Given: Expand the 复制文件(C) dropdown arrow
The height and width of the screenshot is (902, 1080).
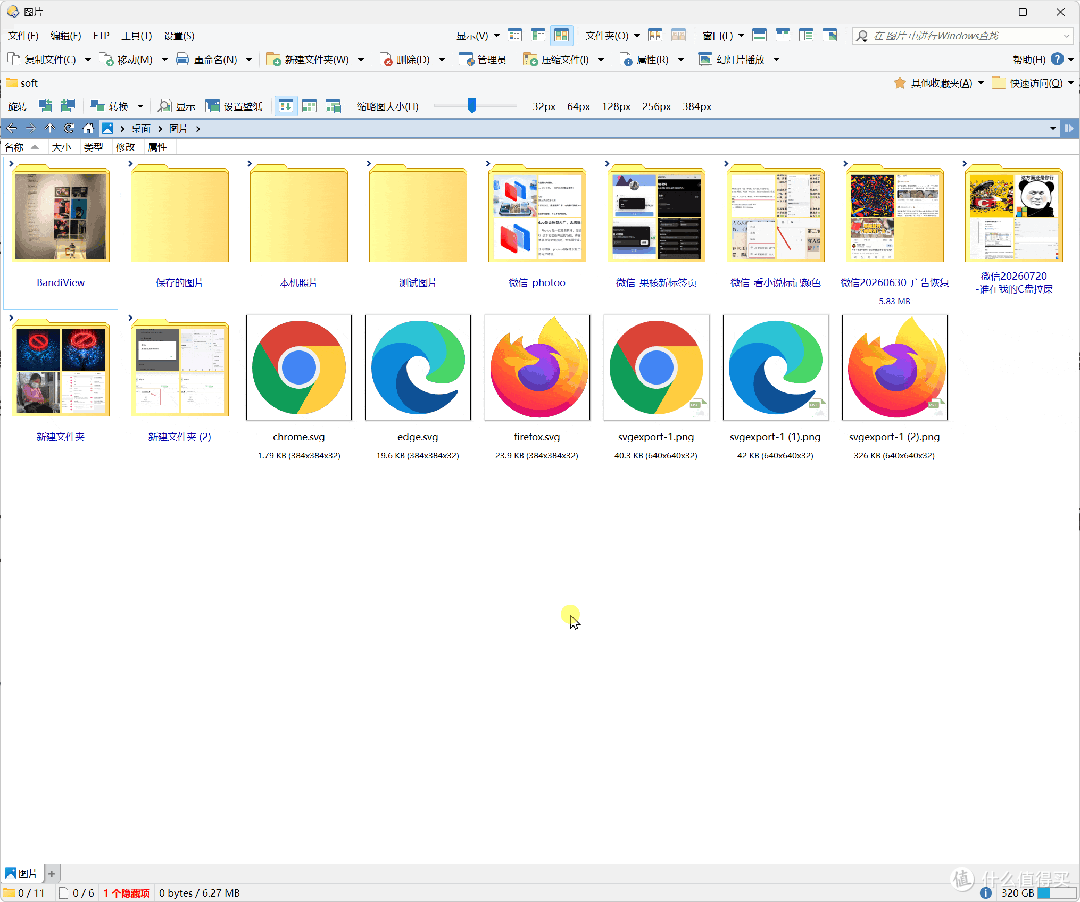Looking at the screenshot, I should coord(87,60).
